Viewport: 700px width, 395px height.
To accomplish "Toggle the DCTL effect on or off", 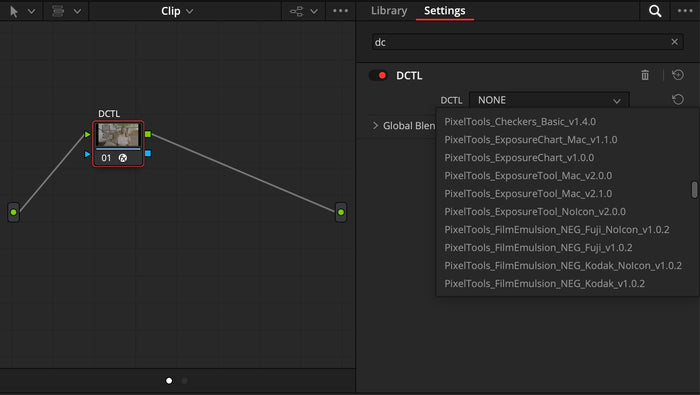I will pyautogui.click(x=378, y=75).
